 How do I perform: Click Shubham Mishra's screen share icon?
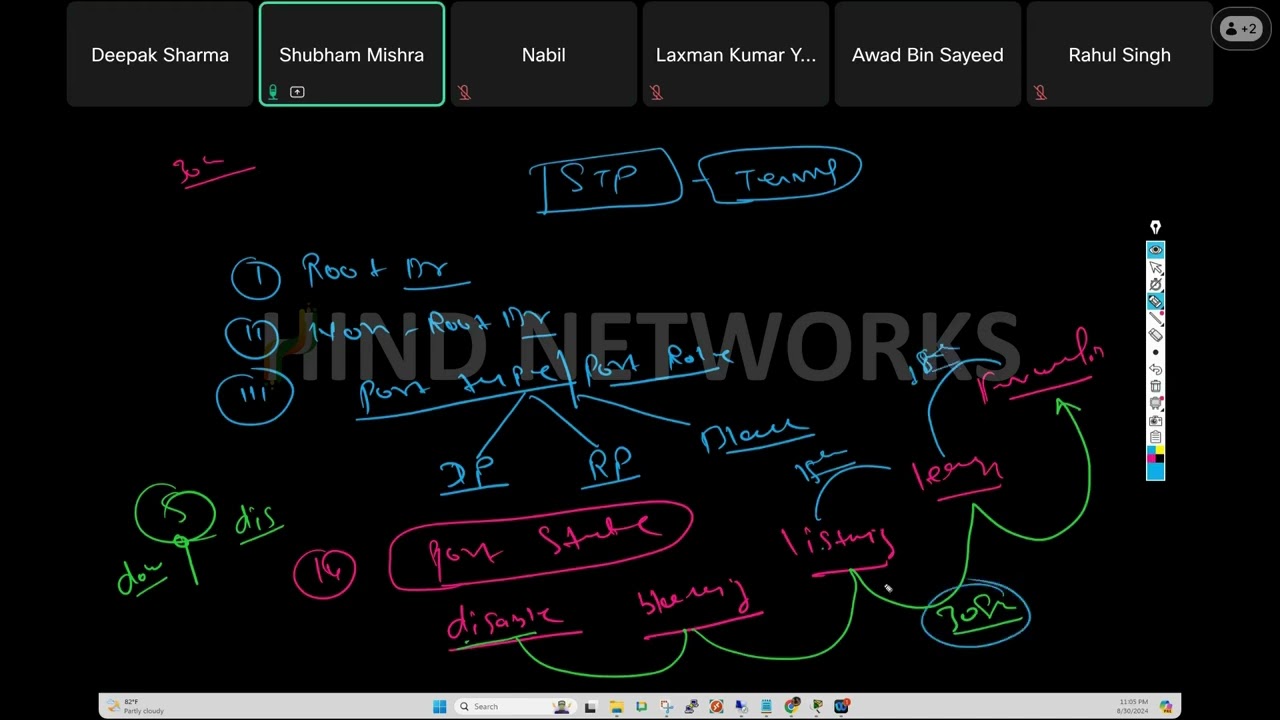297,92
